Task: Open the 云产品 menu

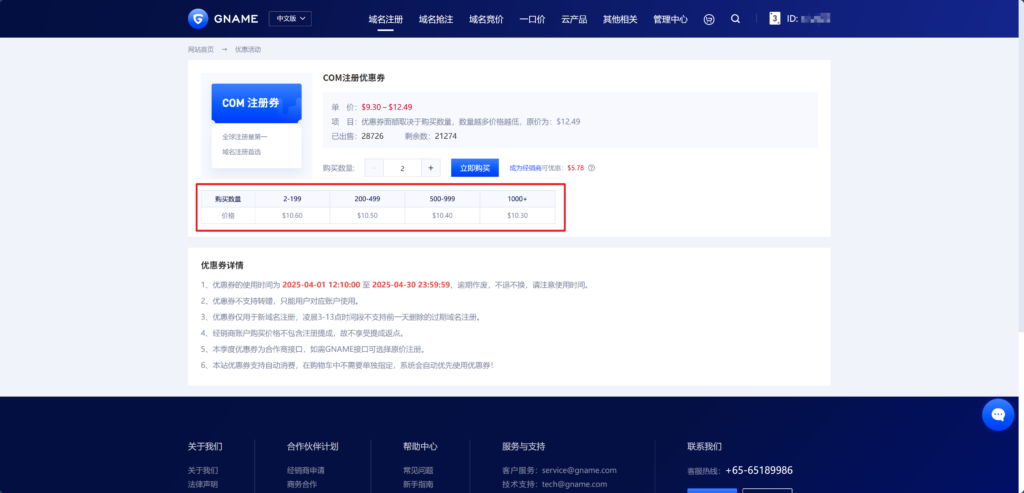Action: pyautogui.click(x=573, y=19)
